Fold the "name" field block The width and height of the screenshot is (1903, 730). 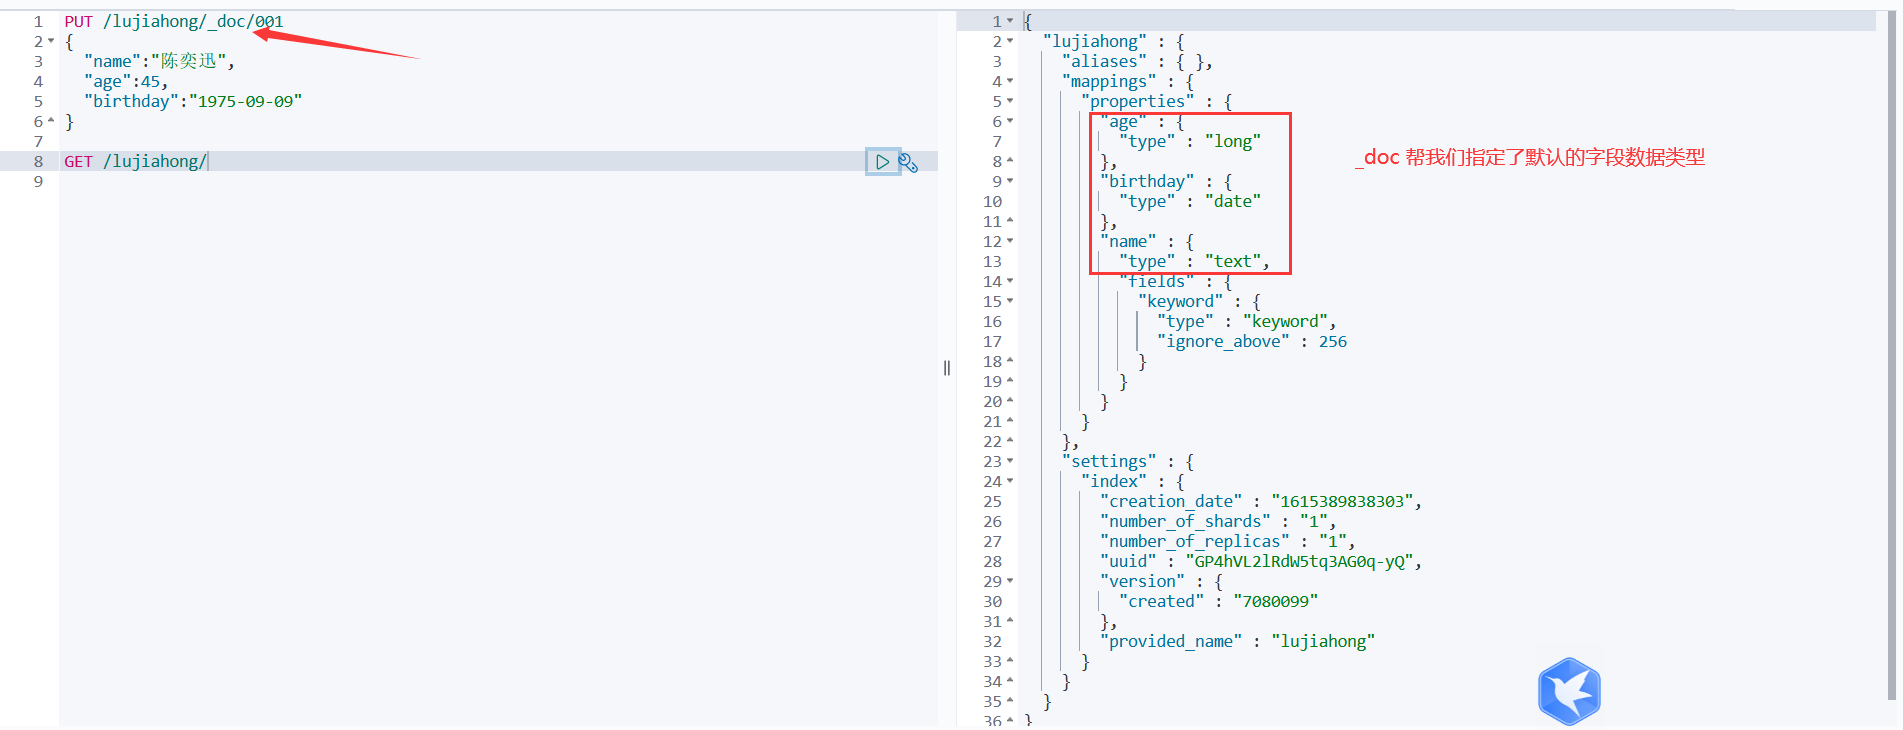tap(1010, 242)
